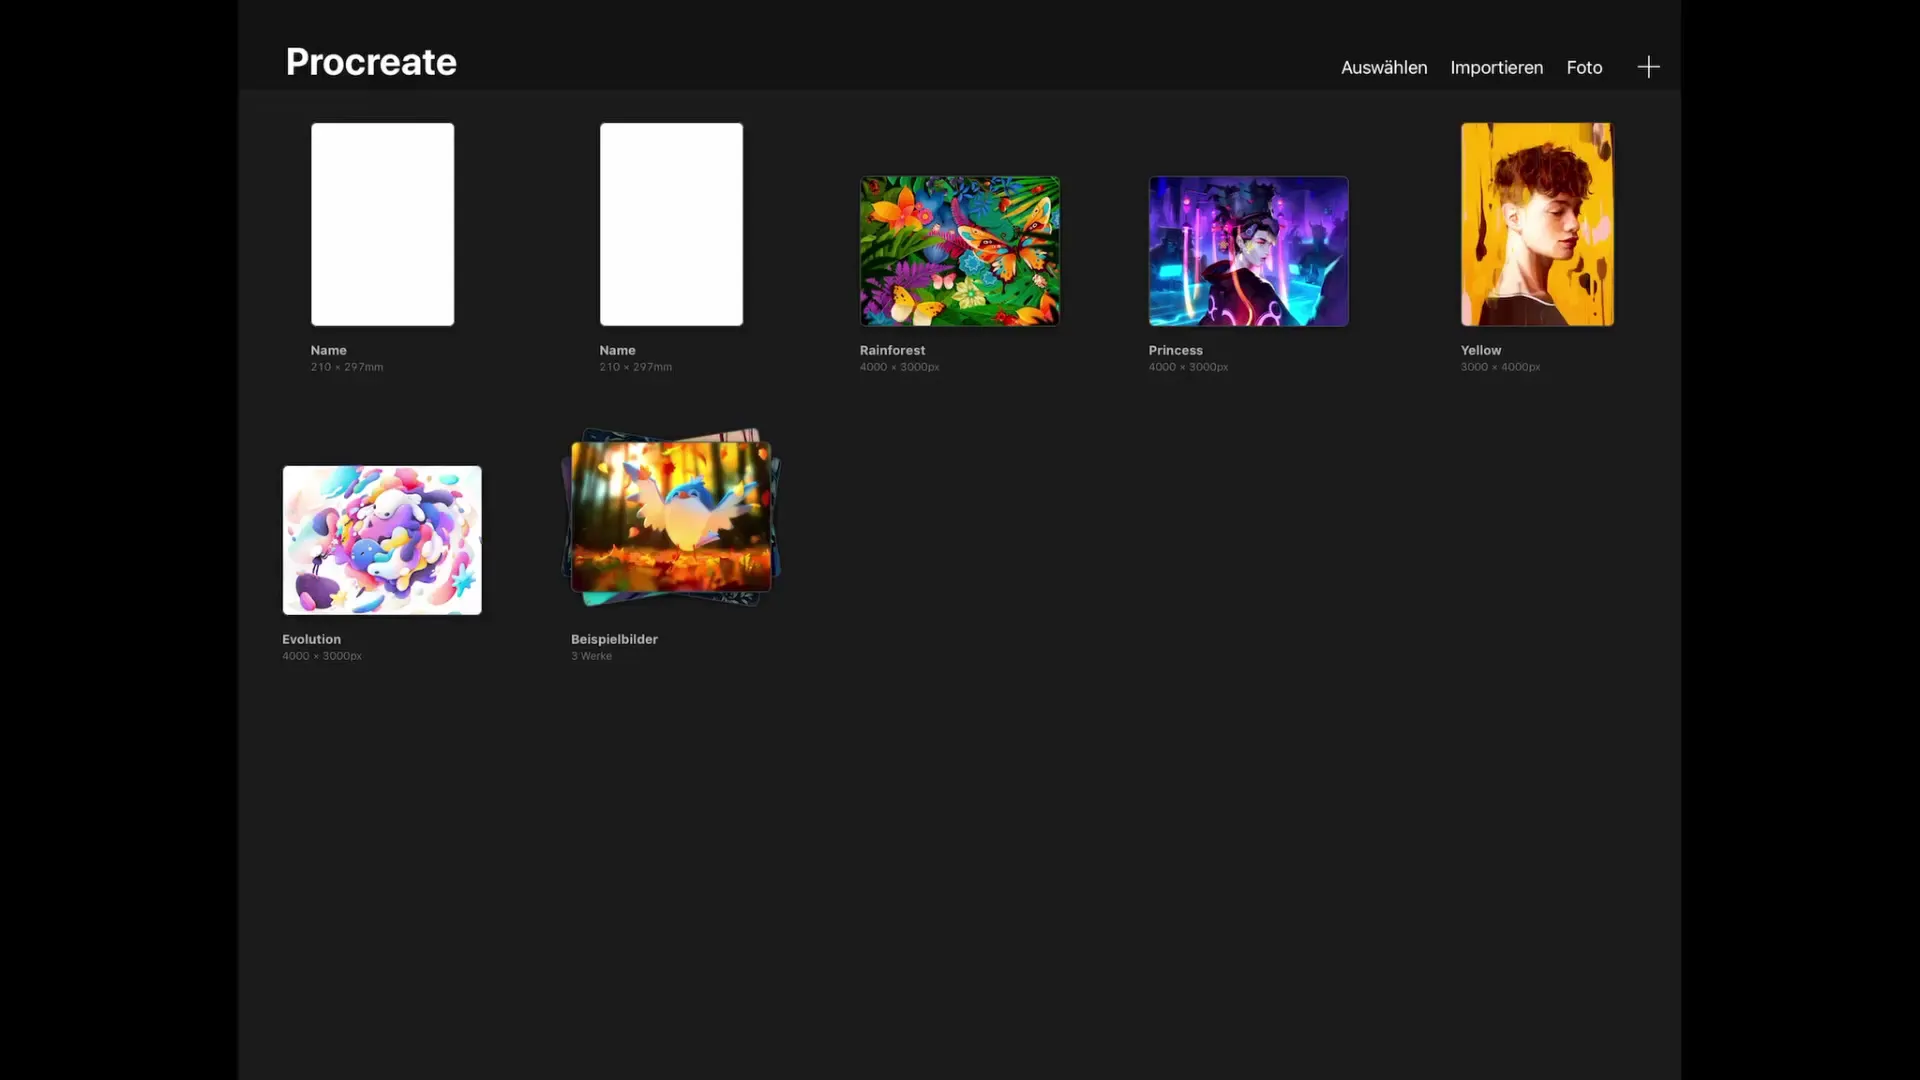Screen dimensions: 1920x1080
Task: Click the Yellow title label
Action: tap(1480, 350)
